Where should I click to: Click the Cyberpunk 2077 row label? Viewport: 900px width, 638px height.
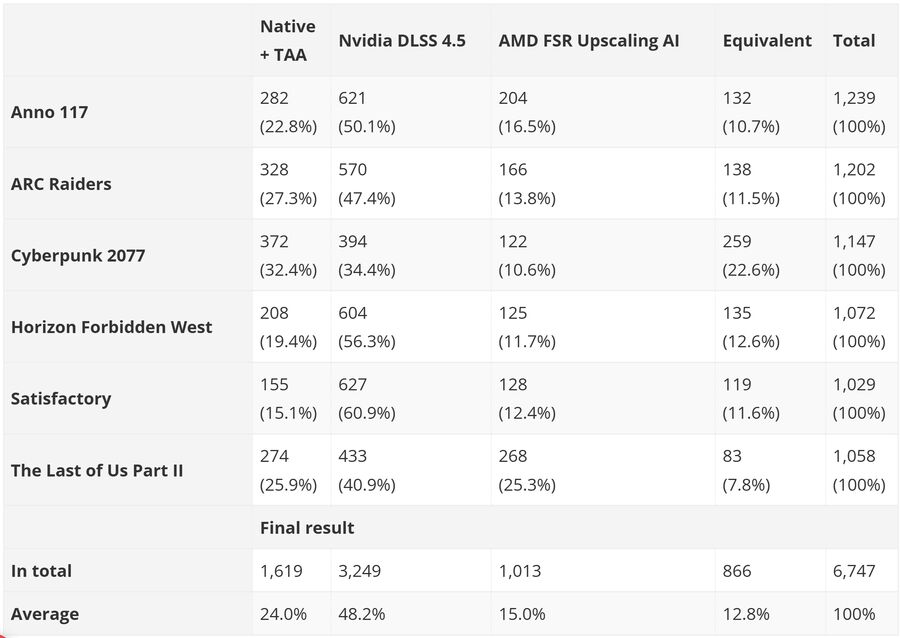click(x=78, y=255)
